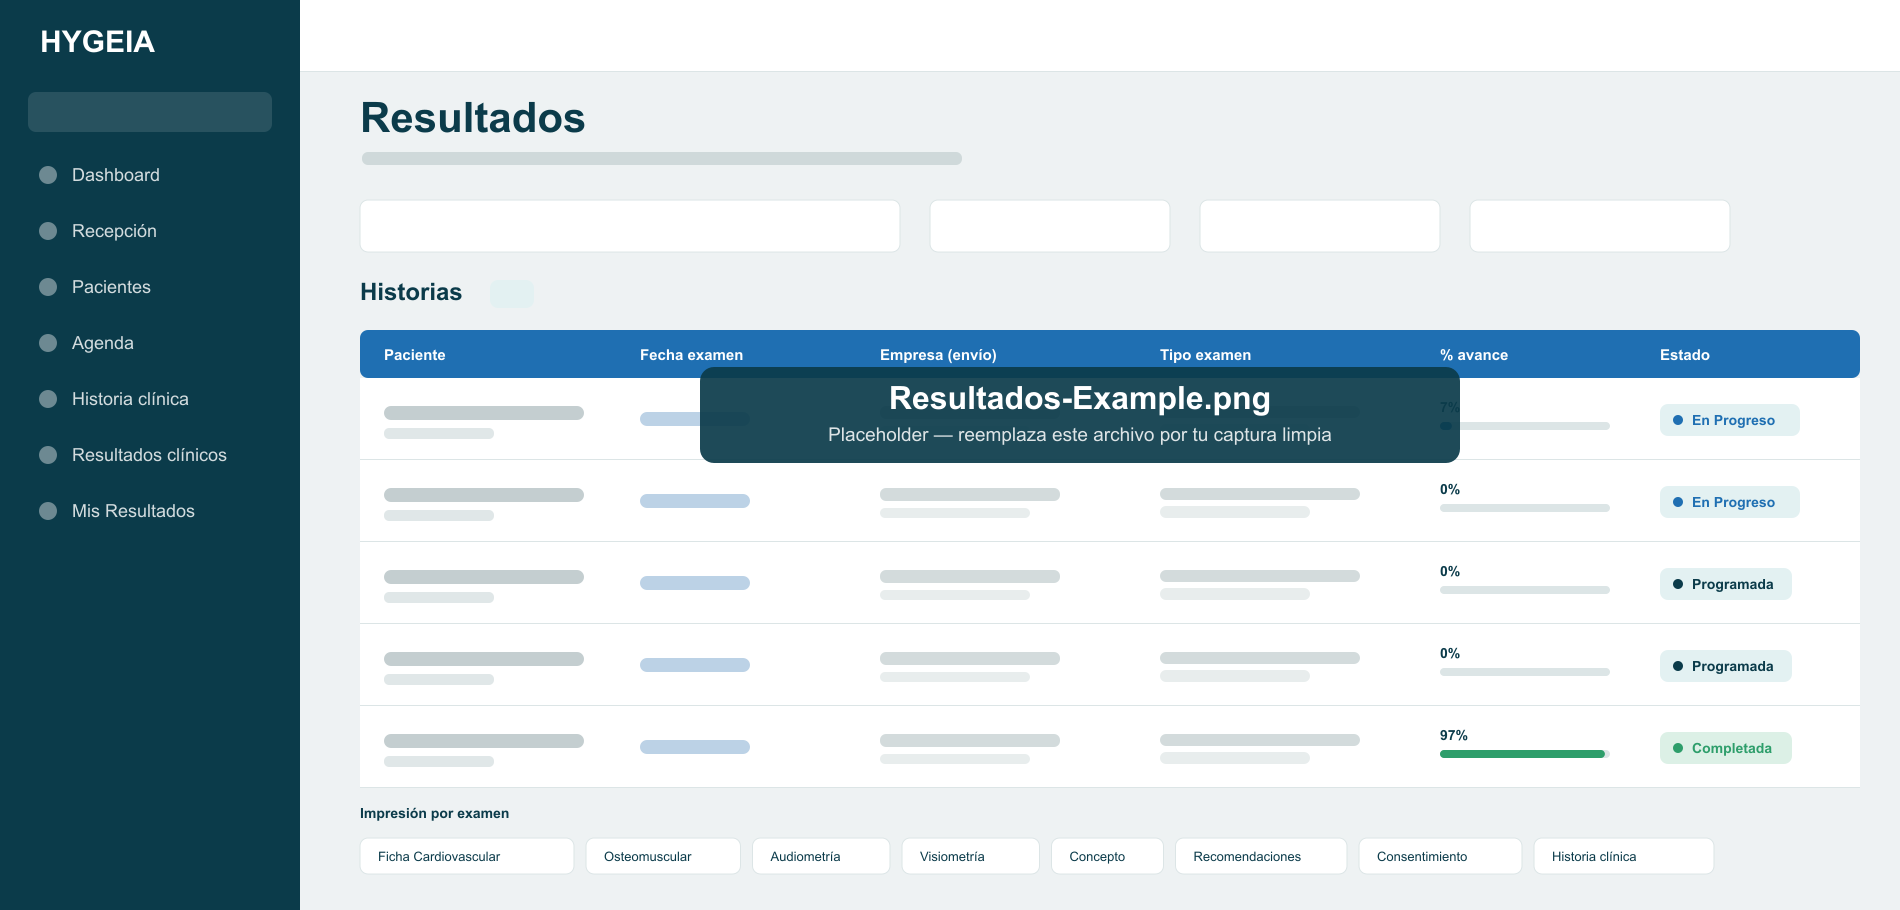Viewport: 1900px width, 910px height.
Task: Click the Estado column header
Action: point(1685,355)
